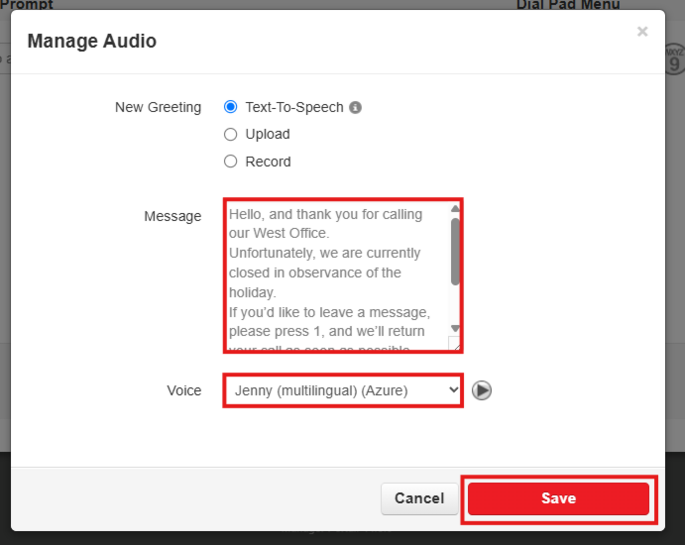Select the Record radio button
The width and height of the screenshot is (685, 545).
[x=231, y=161]
